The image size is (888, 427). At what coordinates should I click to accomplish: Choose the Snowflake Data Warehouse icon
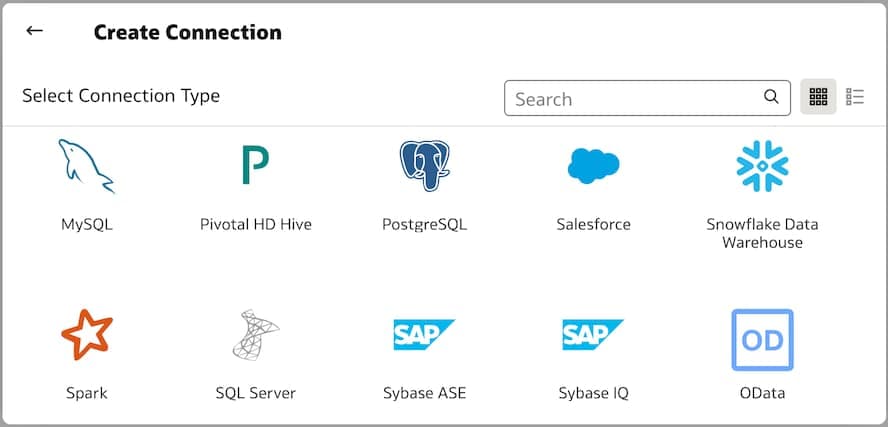point(762,166)
